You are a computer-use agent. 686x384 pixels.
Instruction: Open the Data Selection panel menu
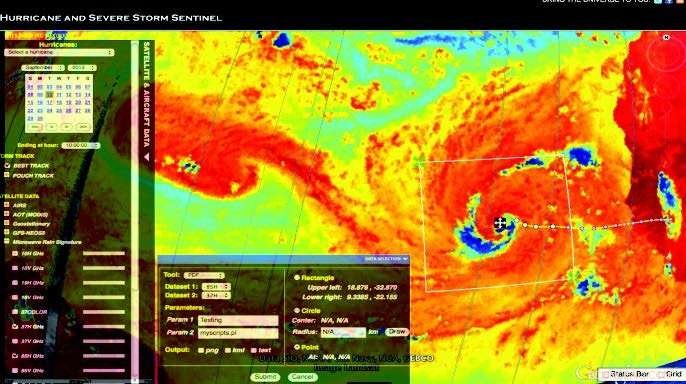(386, 259)
